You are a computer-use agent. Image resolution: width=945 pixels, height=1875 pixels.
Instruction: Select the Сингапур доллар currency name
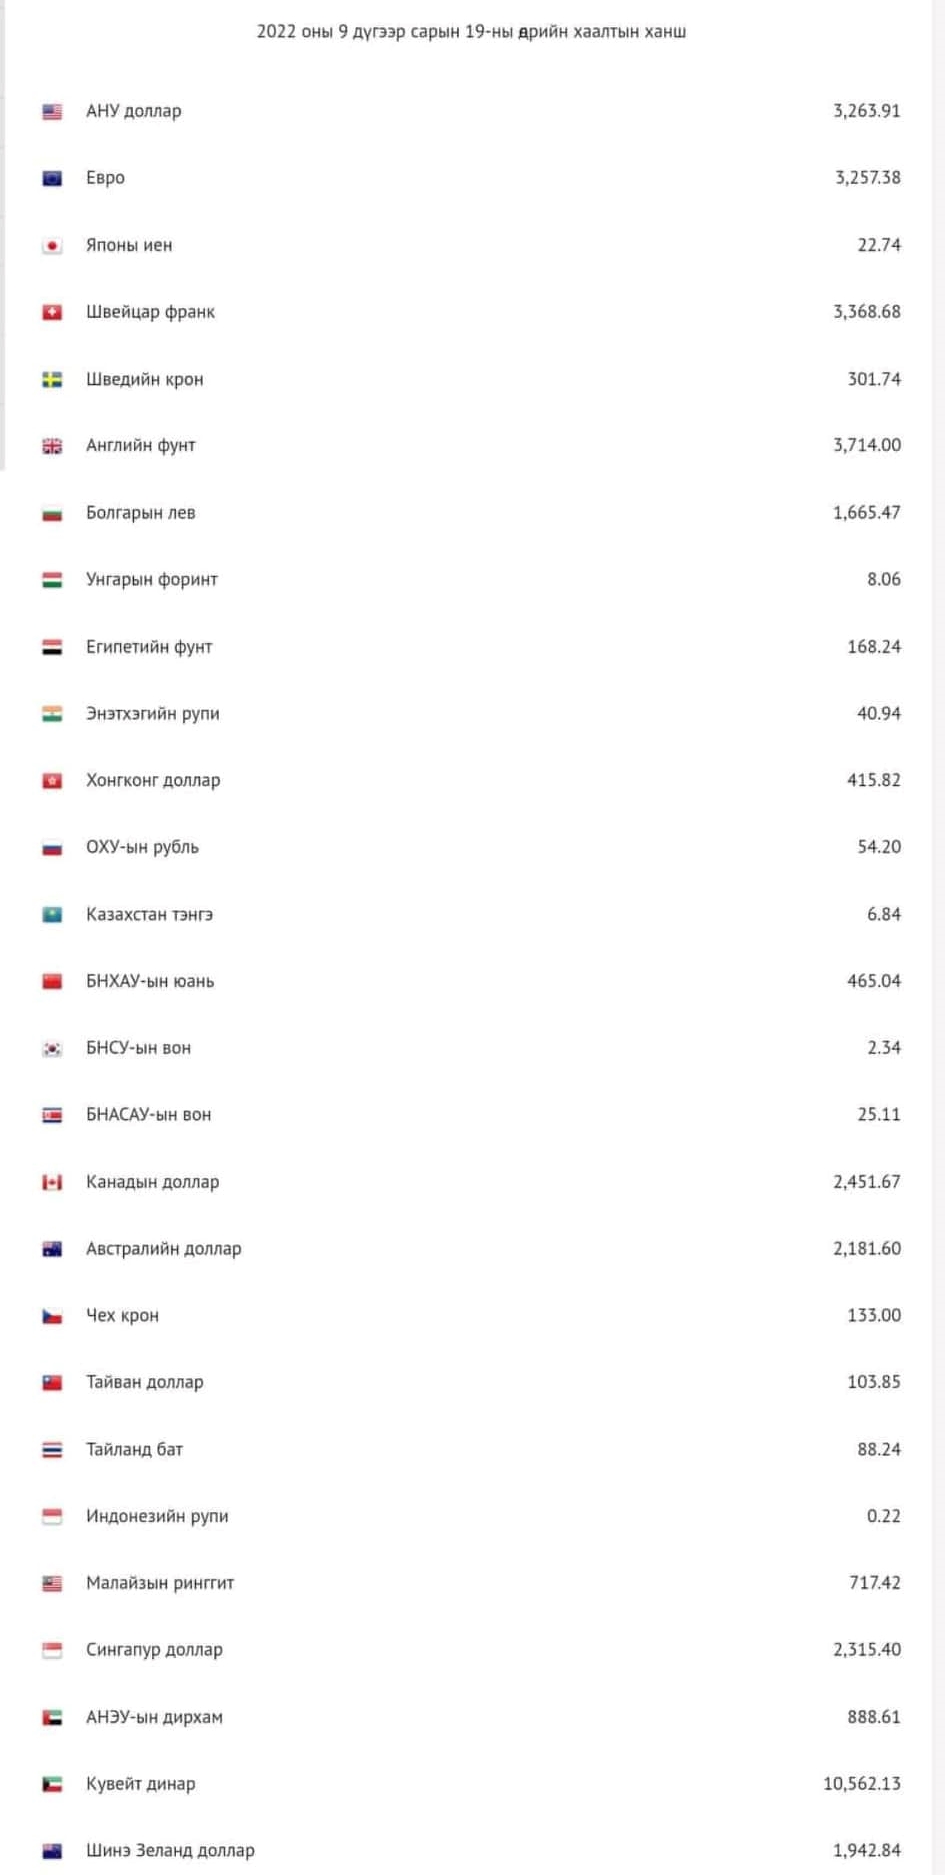point(154,1650)
